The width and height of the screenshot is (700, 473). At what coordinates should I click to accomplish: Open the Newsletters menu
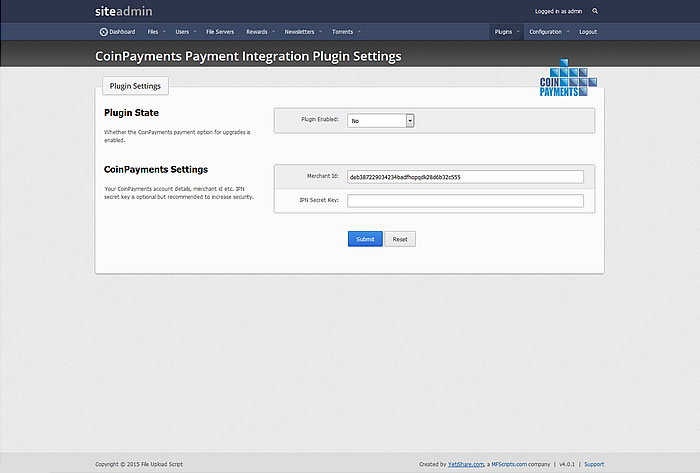click(x=299, y=32)
